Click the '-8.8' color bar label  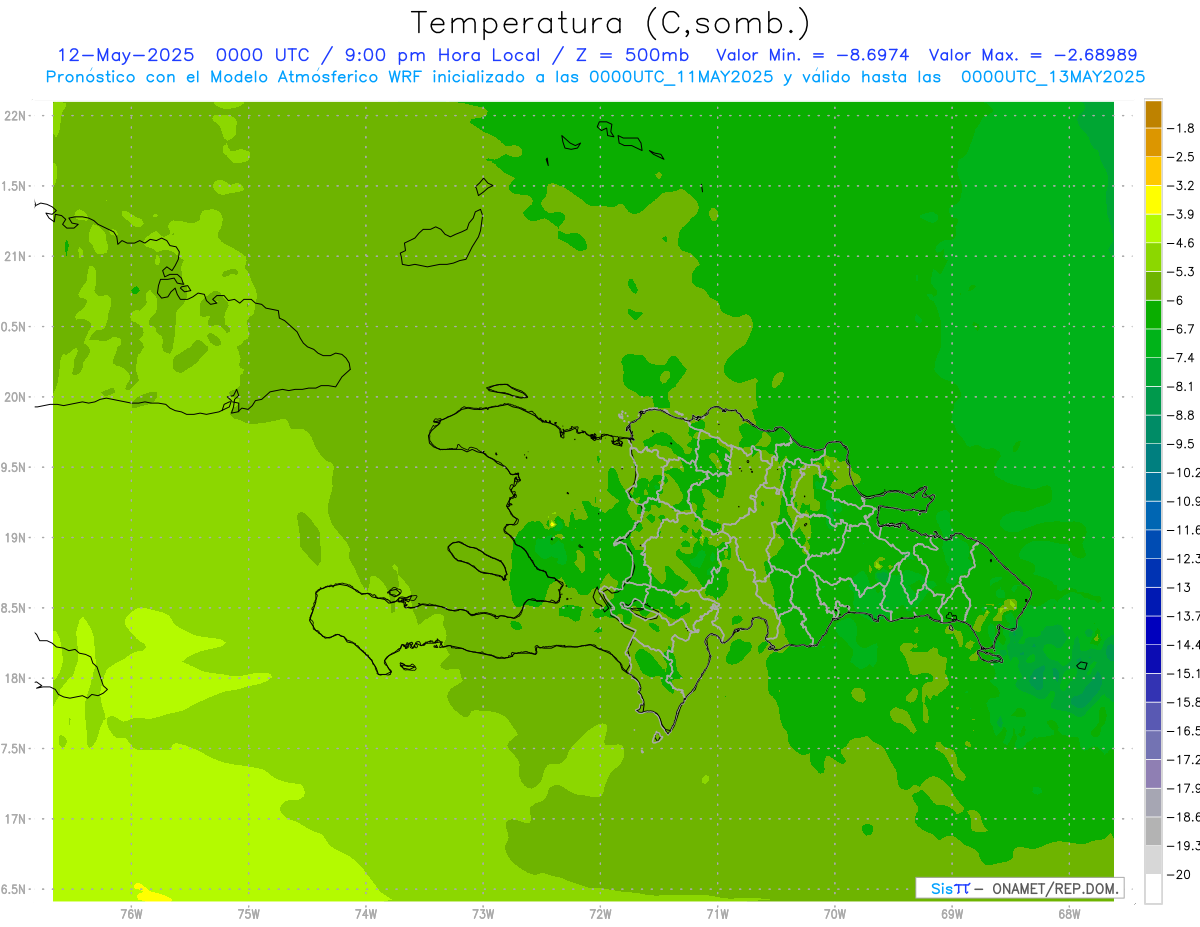pos(1181,415)
